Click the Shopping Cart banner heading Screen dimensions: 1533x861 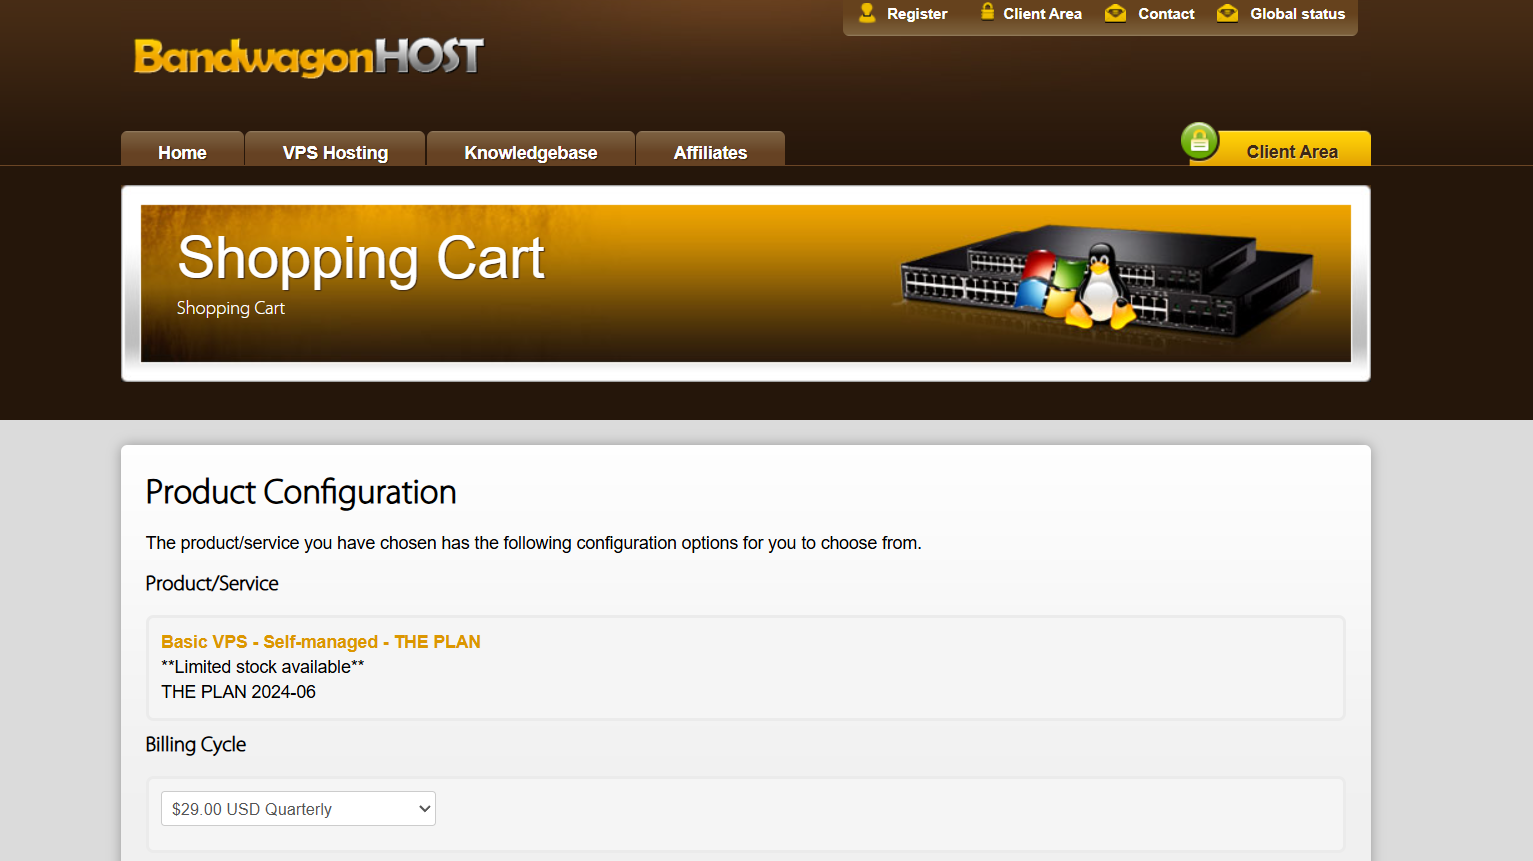[361, 258]
